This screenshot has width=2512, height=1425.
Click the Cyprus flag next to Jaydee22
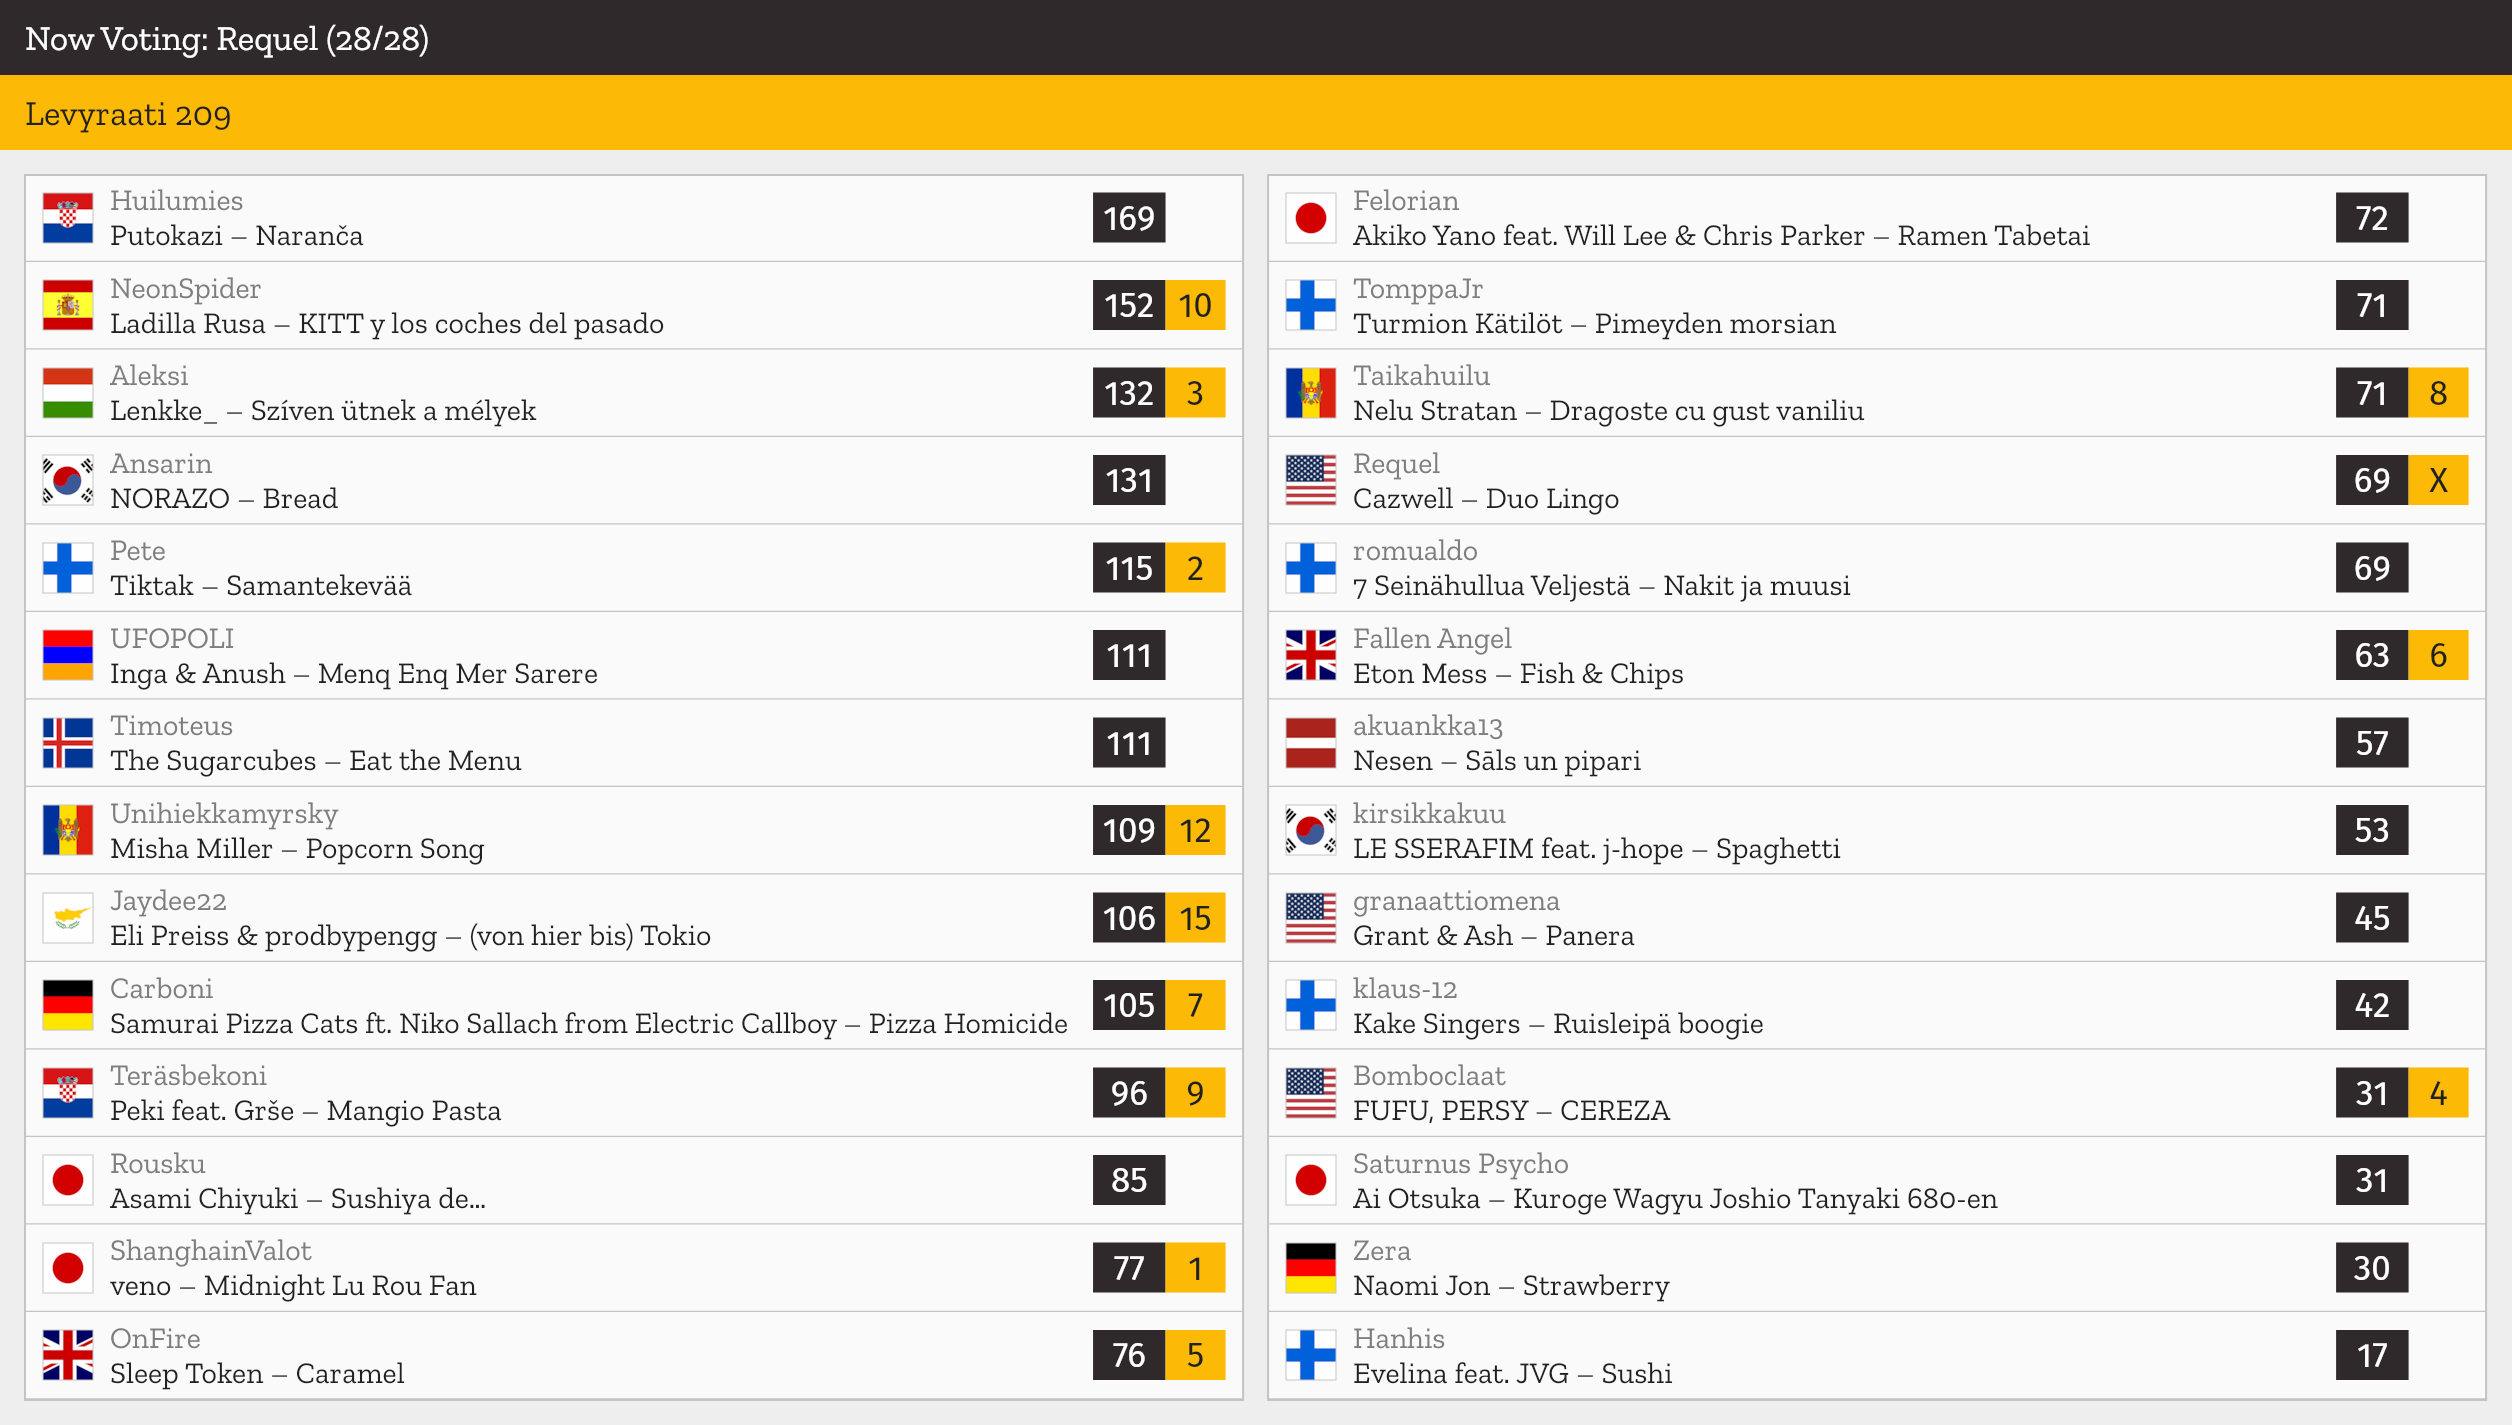(68, 918)
